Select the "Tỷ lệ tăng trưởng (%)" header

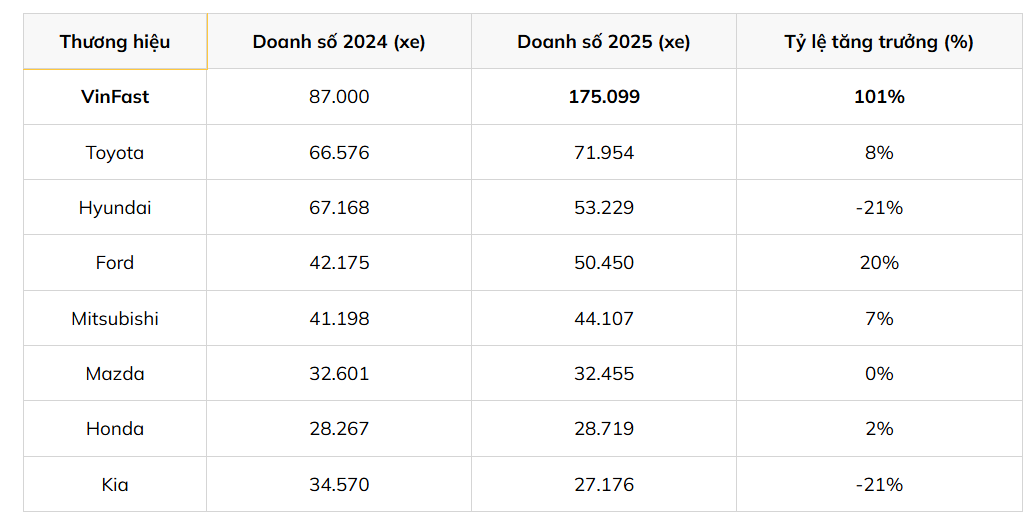[879, 42]
